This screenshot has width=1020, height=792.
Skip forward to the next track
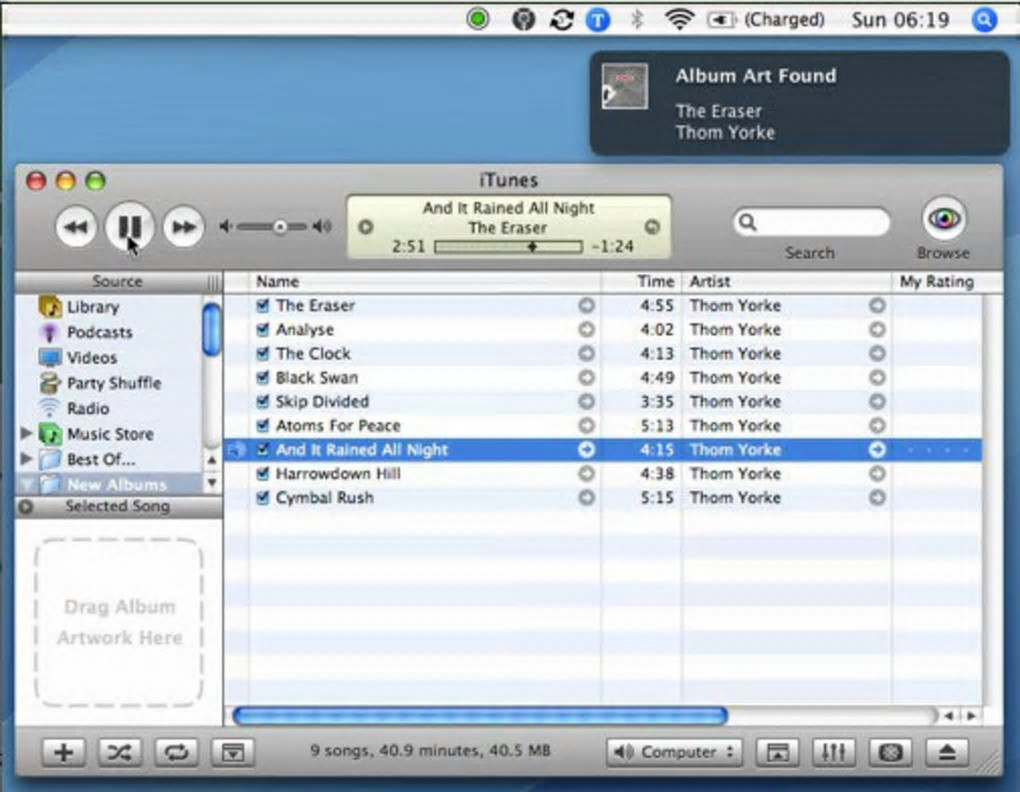click(x=183, y=227)
